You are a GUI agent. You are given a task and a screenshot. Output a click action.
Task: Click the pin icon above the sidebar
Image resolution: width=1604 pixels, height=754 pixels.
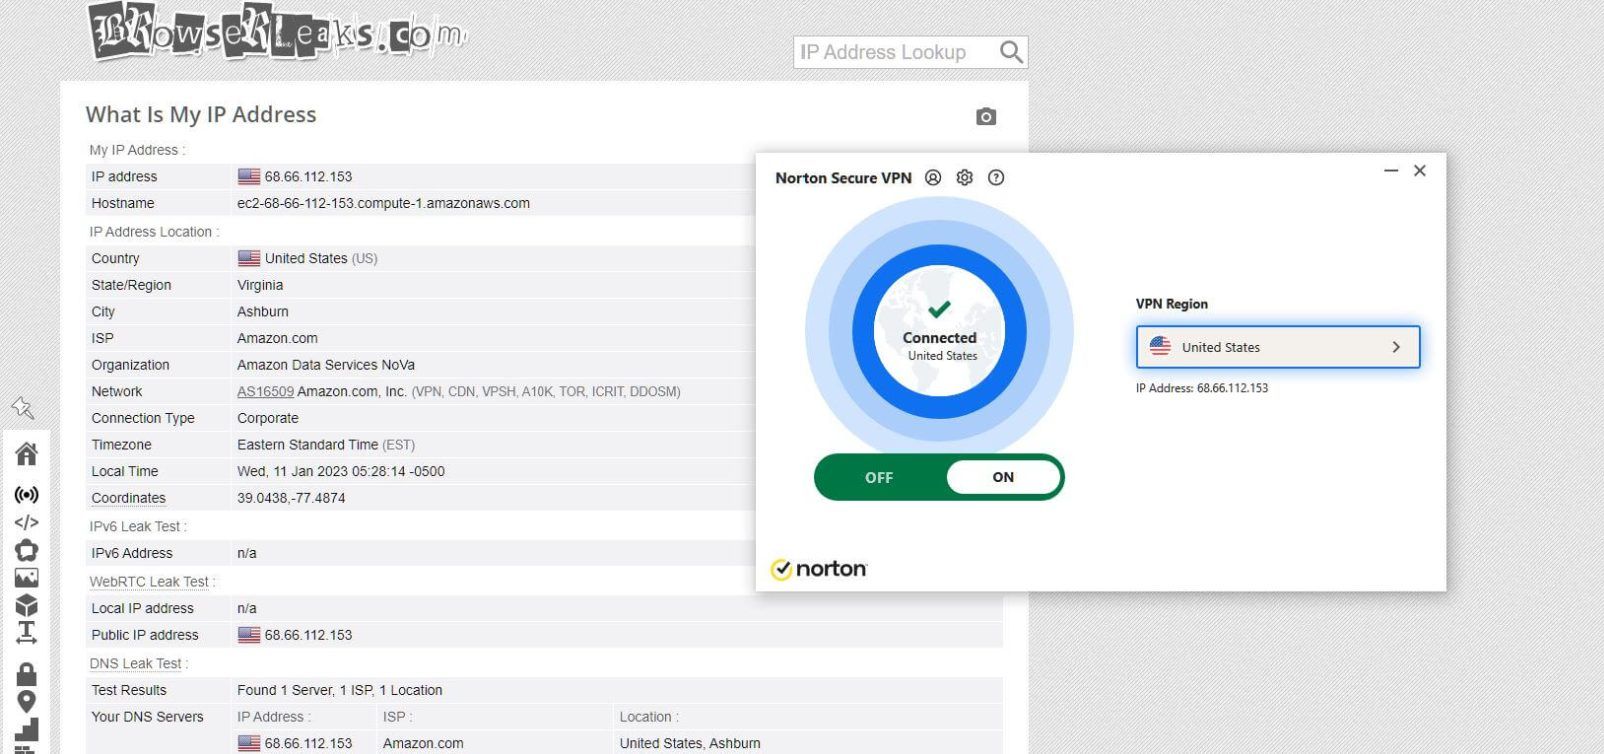tap(22, 408)
